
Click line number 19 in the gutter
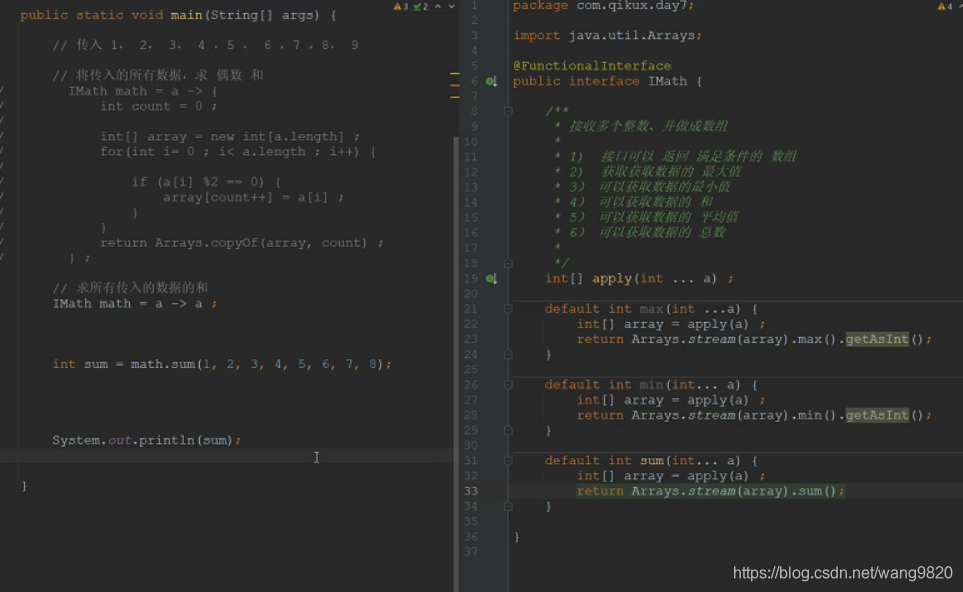[471, 279]
